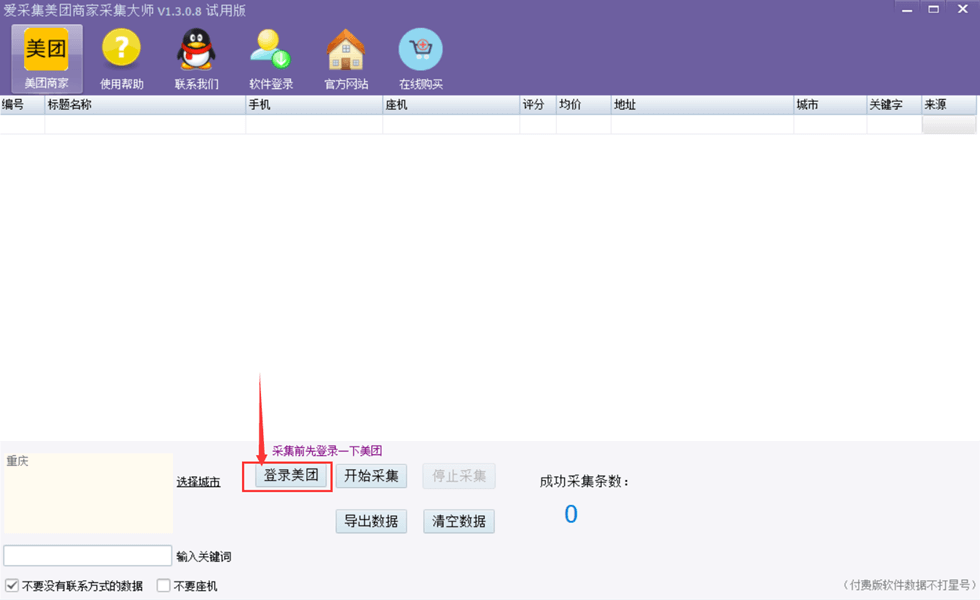
Task: Open the 在线购买 shopping cart icon
Action: coord(421,59)
